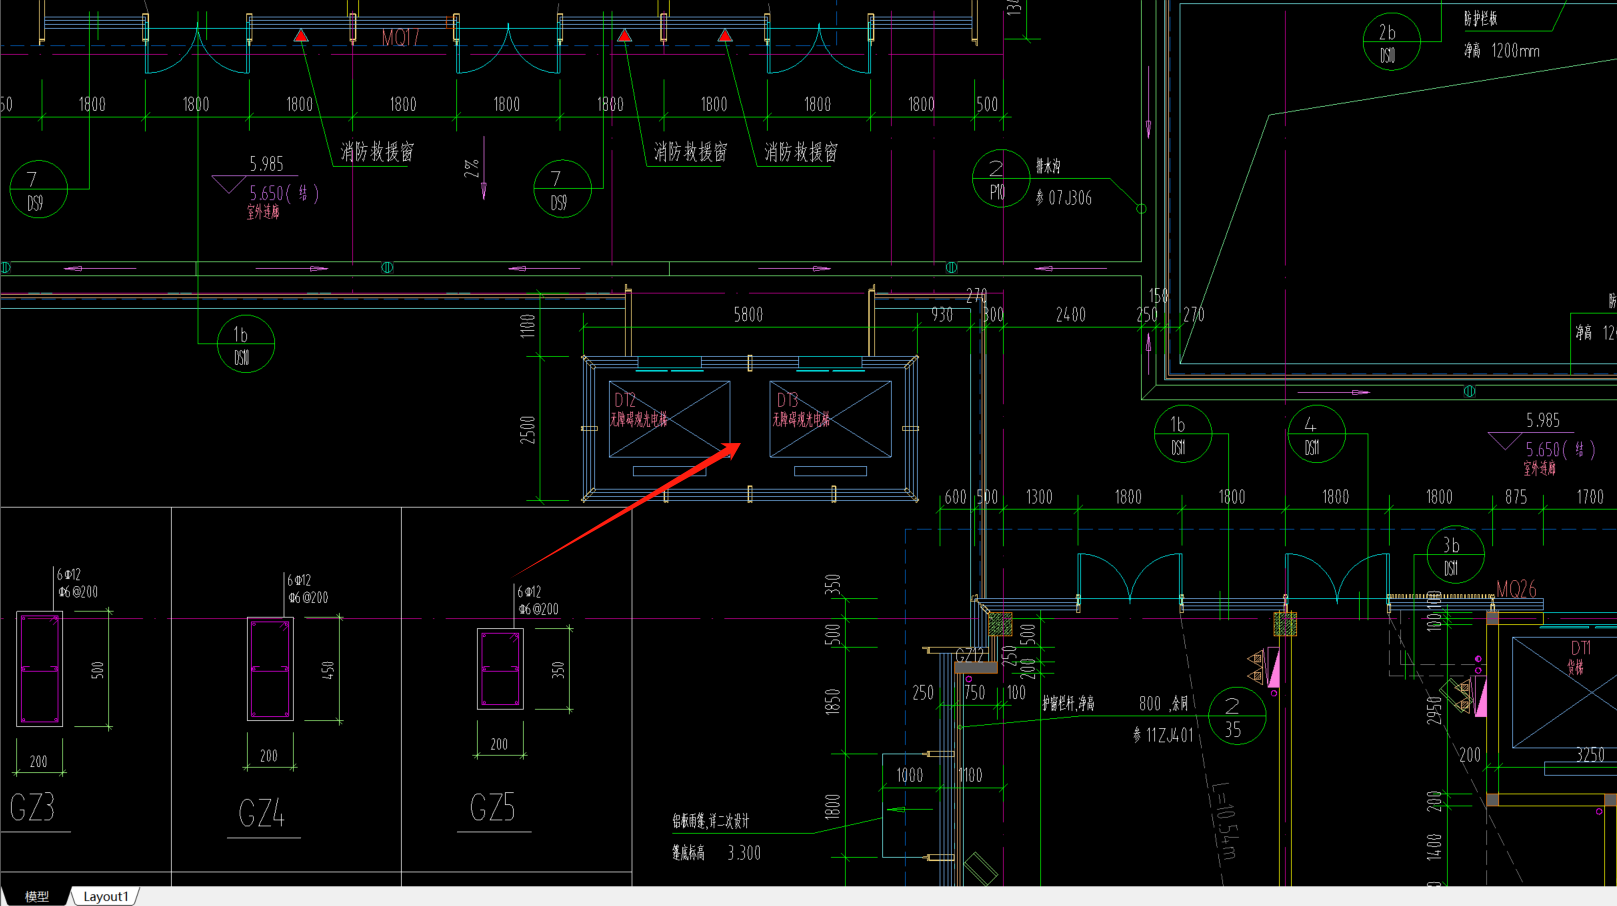Screen dimensions: 1617x906
Task: Select the 参 07J306 reference note
Action: pyautogui.click(x=1063, y=198)
